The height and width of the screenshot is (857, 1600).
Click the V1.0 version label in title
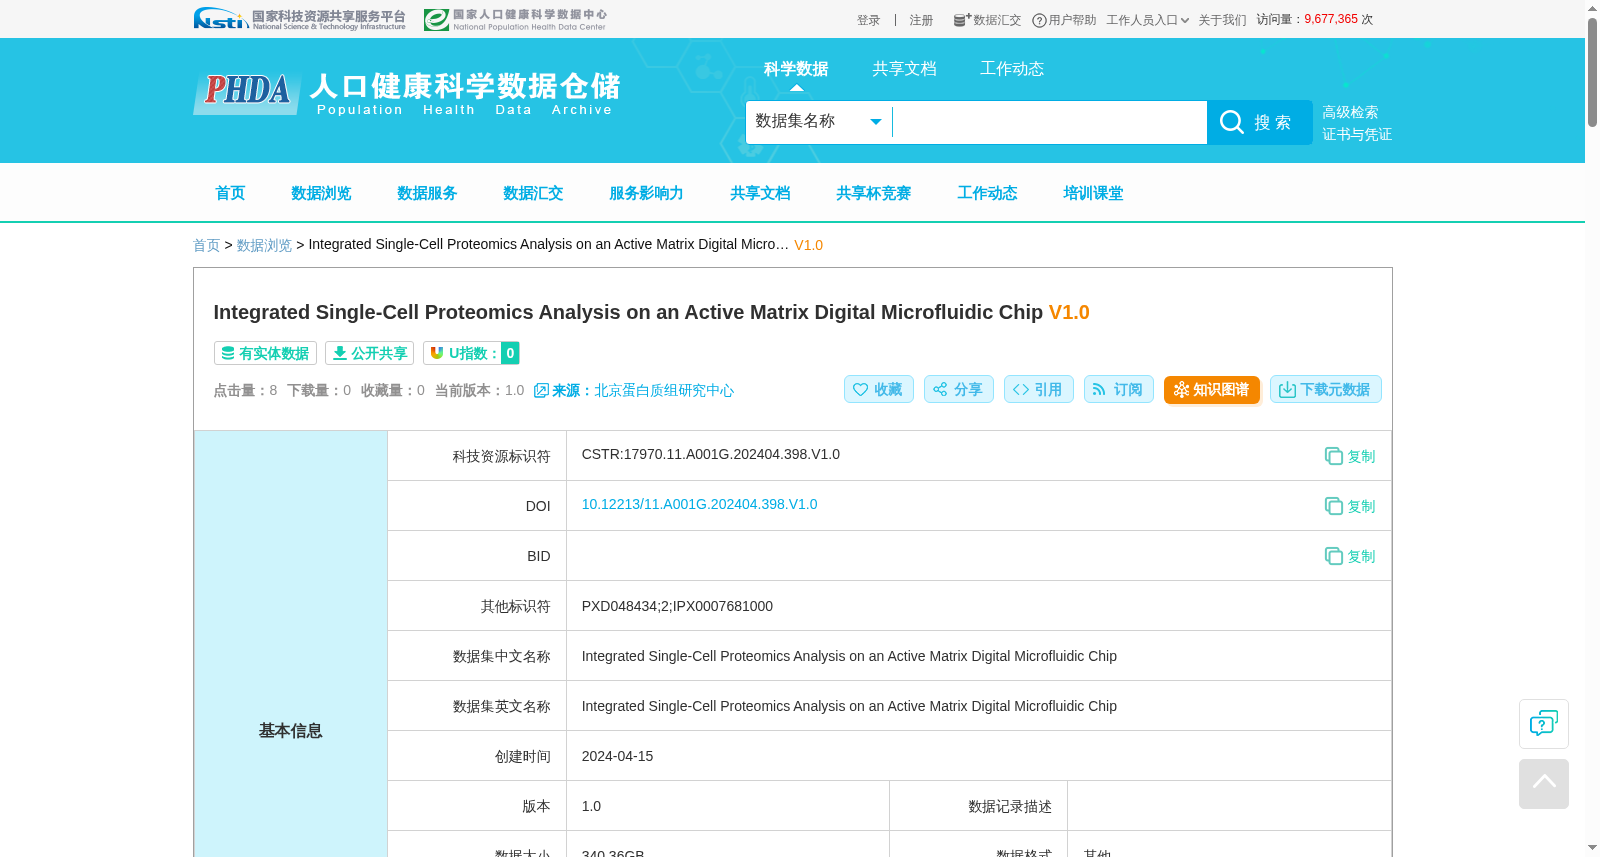point(1069,312)
